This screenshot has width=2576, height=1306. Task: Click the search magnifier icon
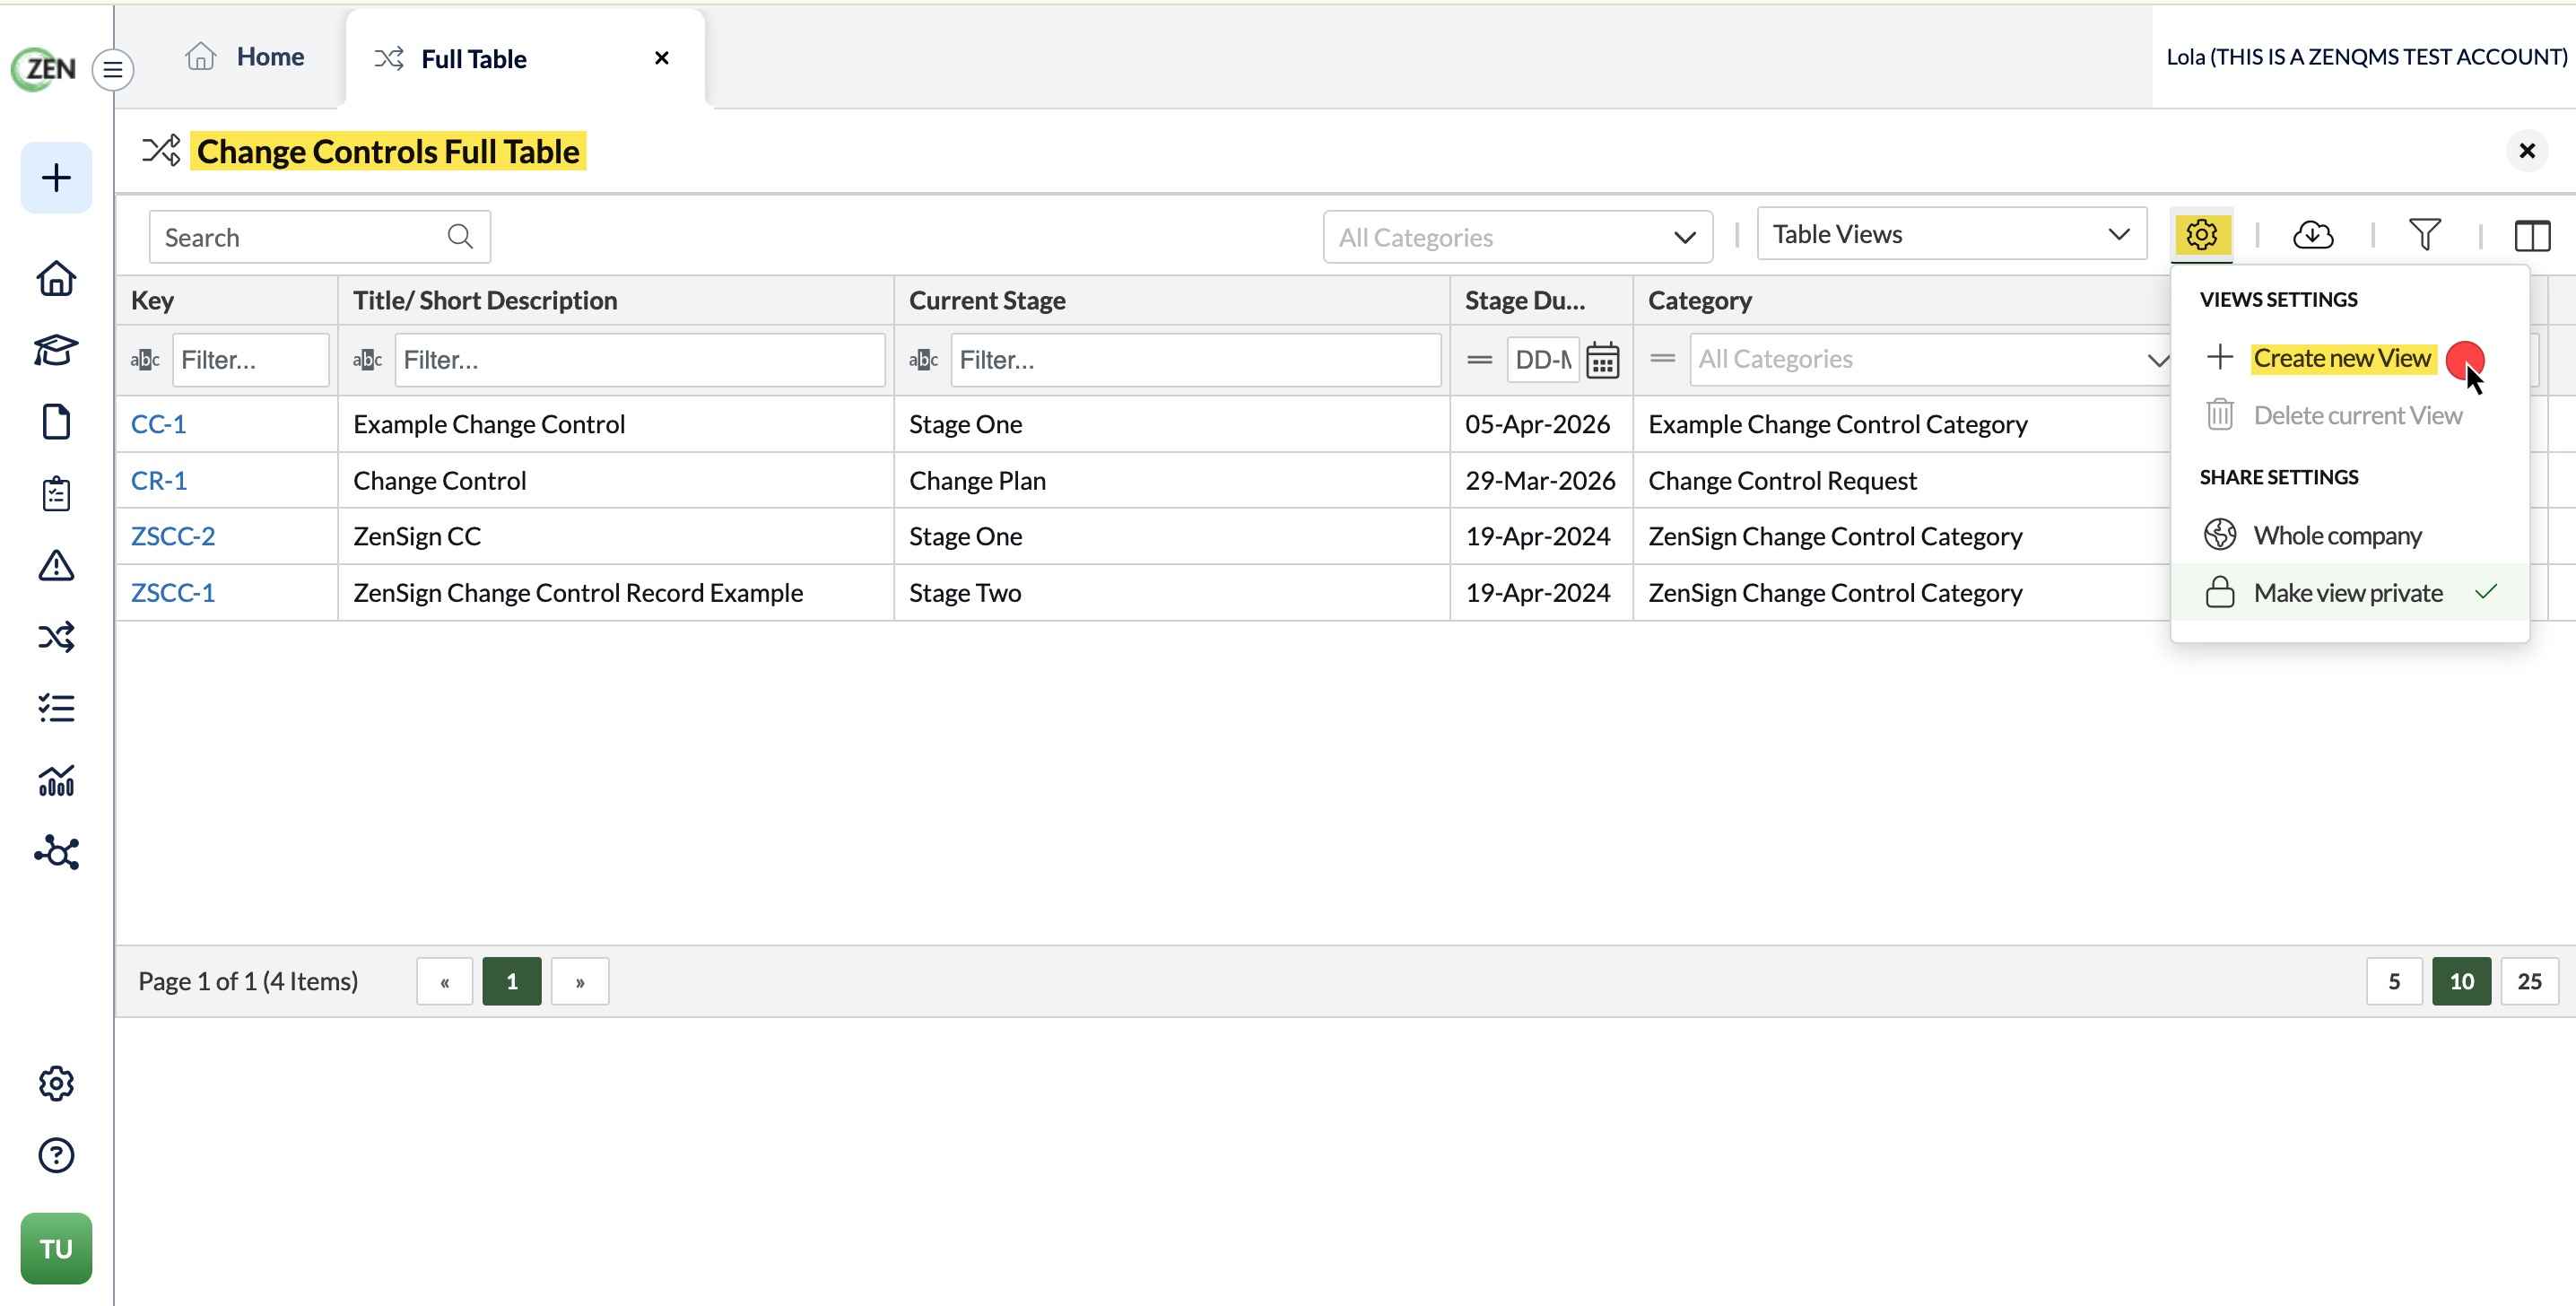tap(460, 236)
